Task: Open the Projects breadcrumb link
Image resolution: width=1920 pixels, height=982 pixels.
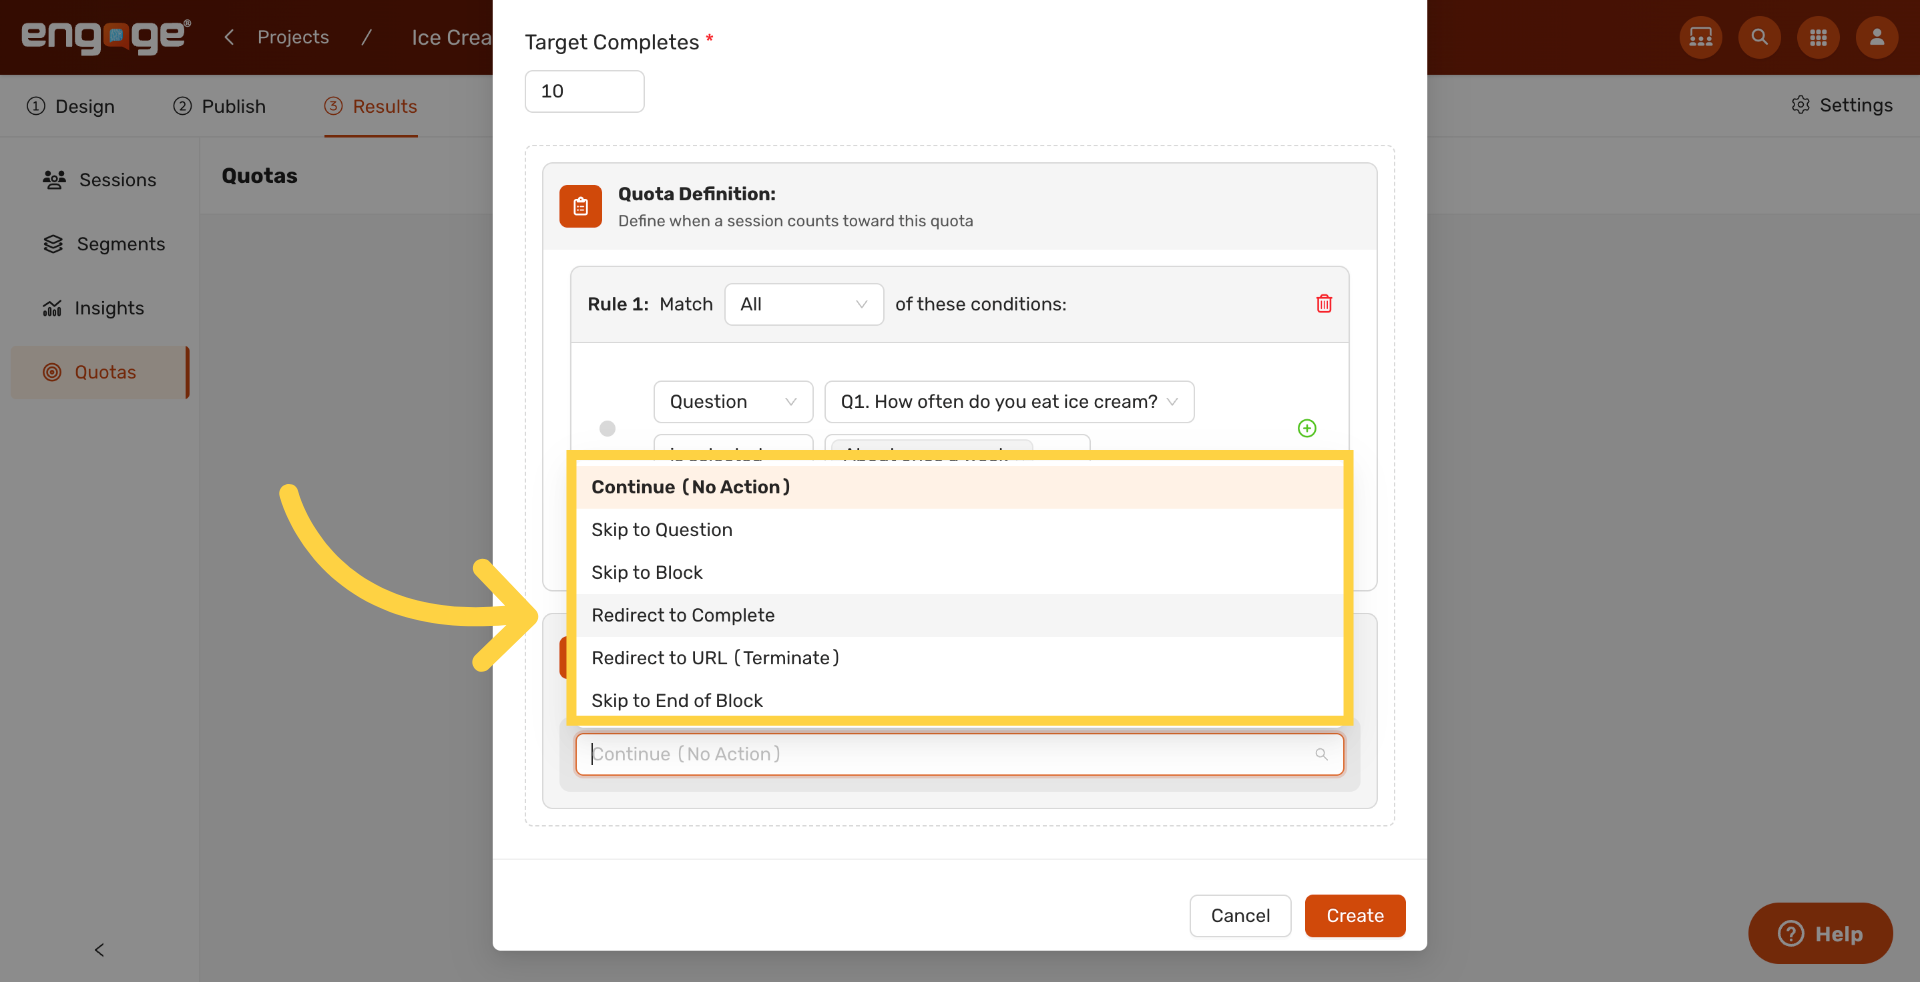Action: pyautogui.click(x=293, y=37)
